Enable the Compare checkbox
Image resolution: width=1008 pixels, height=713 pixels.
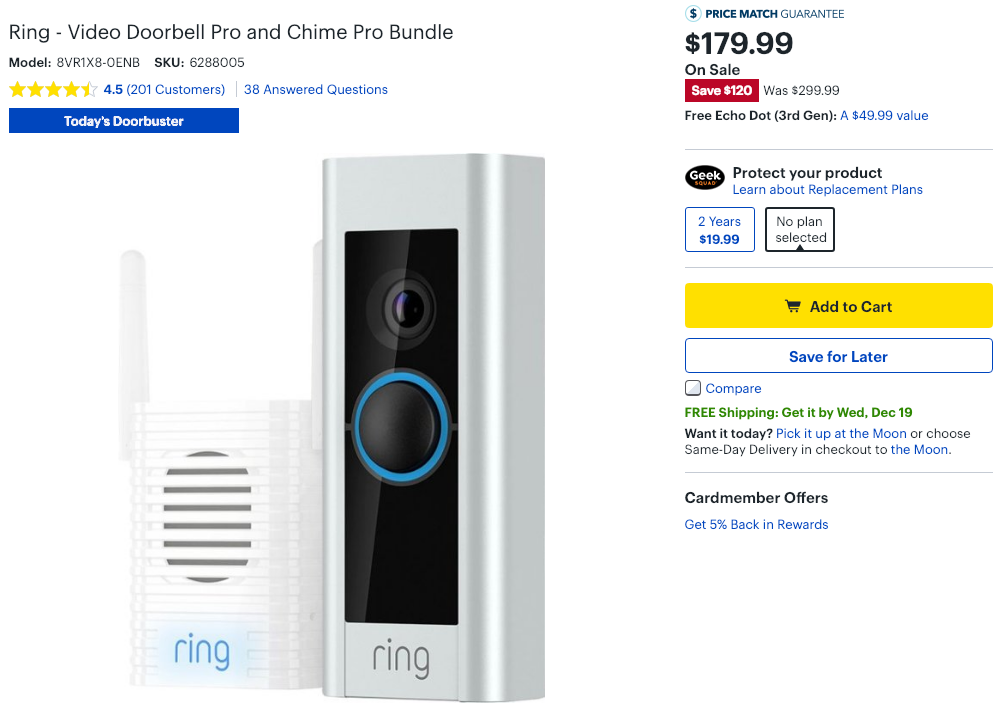pyautogui.click(x=692, y=388)
